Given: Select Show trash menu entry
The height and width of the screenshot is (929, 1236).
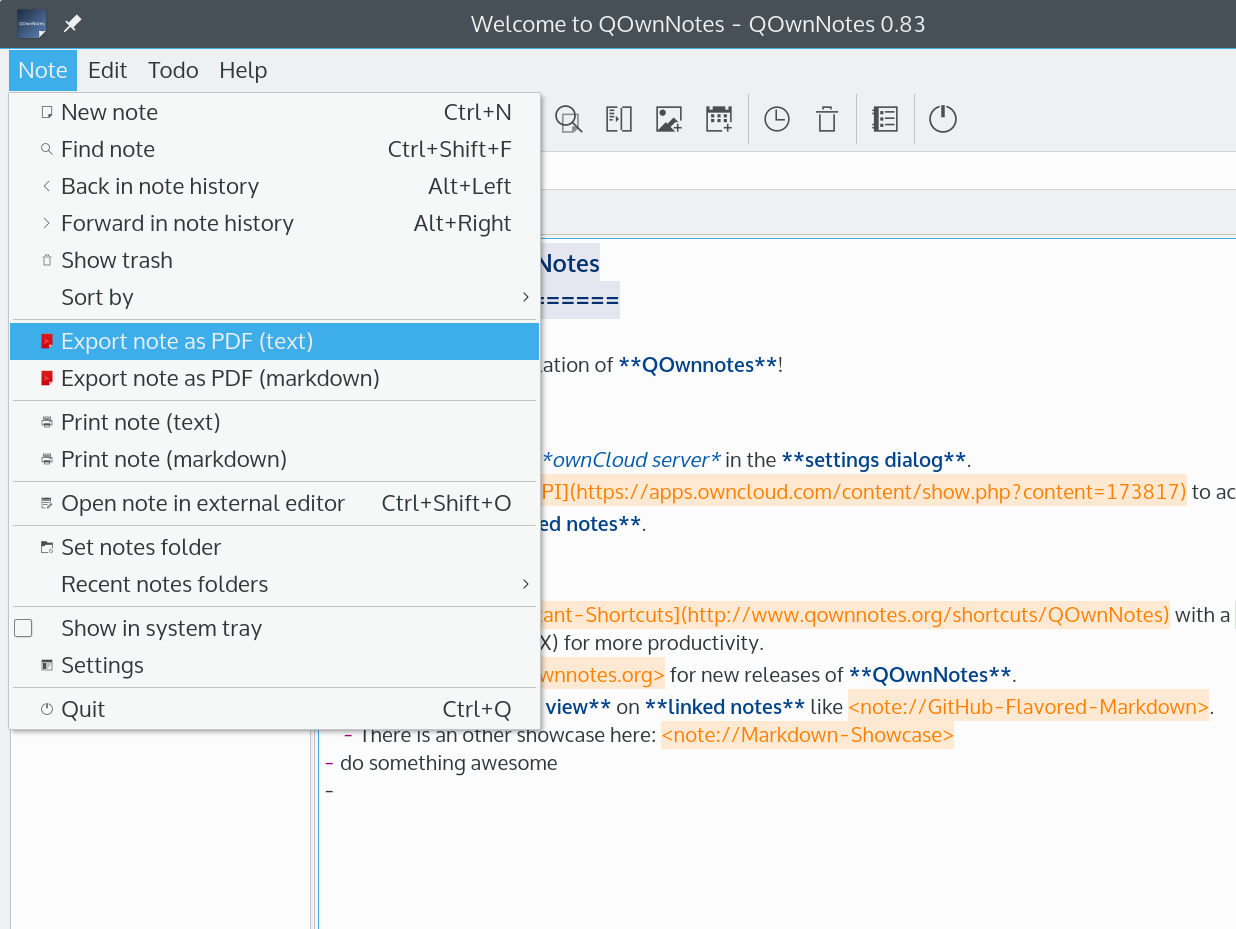Looking at the screenshot, I should 274,260.
